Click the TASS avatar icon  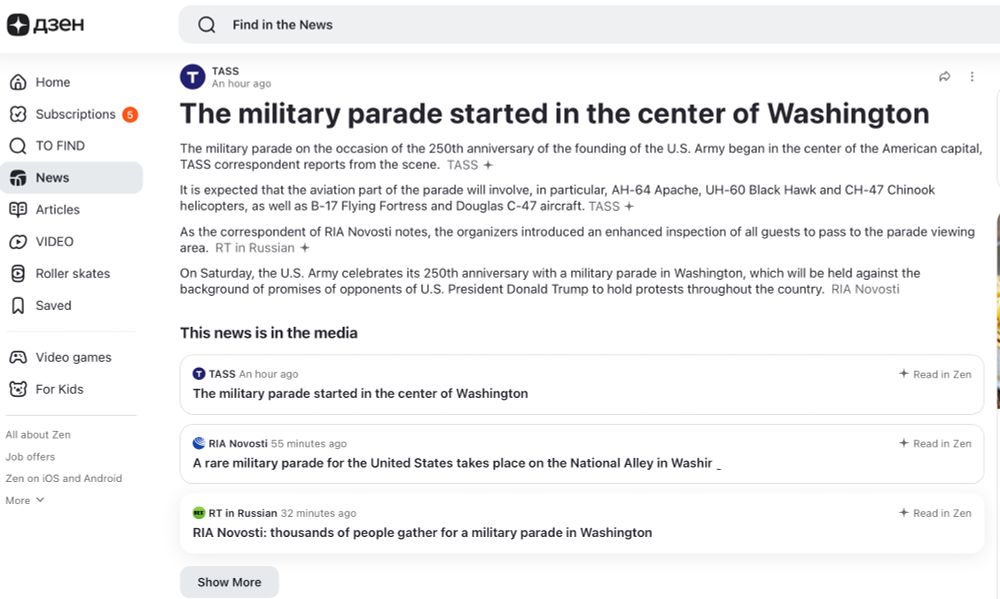point(193,77)
